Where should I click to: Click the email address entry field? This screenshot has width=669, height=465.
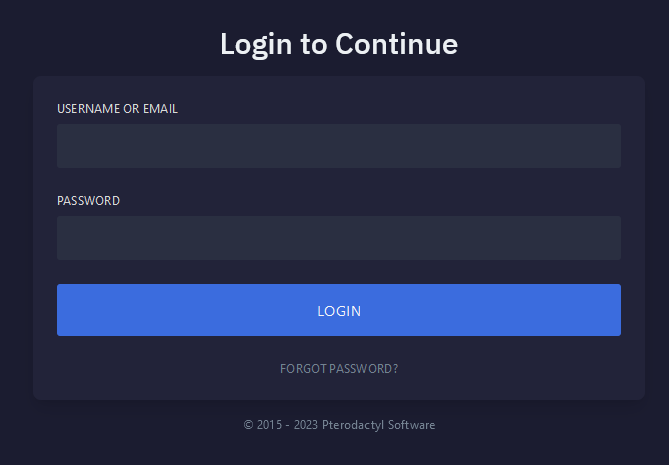pyautogui.click(x=338, y=146)
